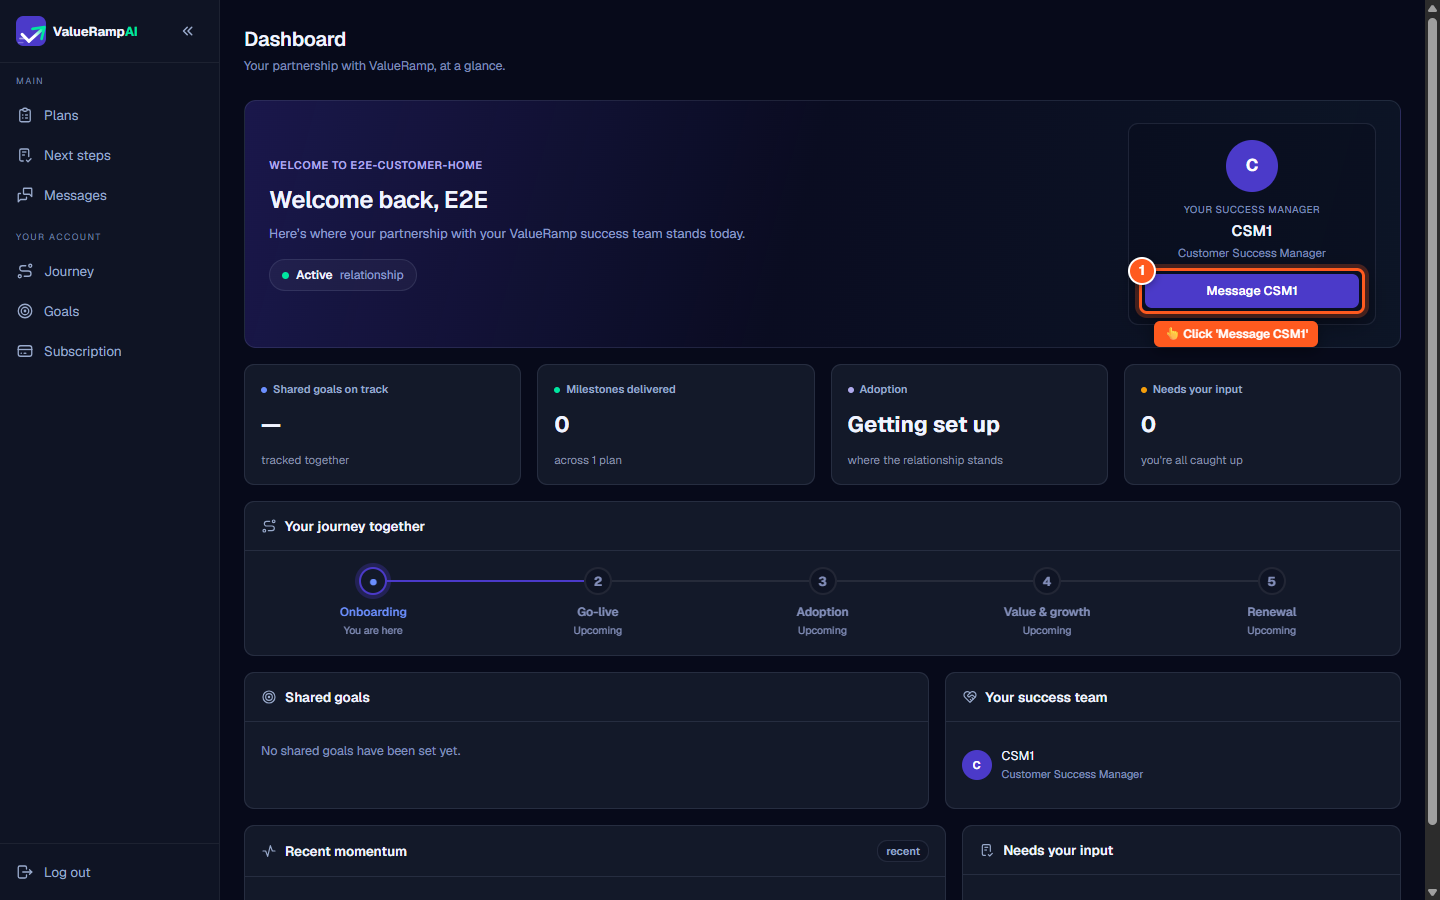1440x900 pixels.
Task: Select journey step 2 Go-live marker
Action: pos(598,581)
